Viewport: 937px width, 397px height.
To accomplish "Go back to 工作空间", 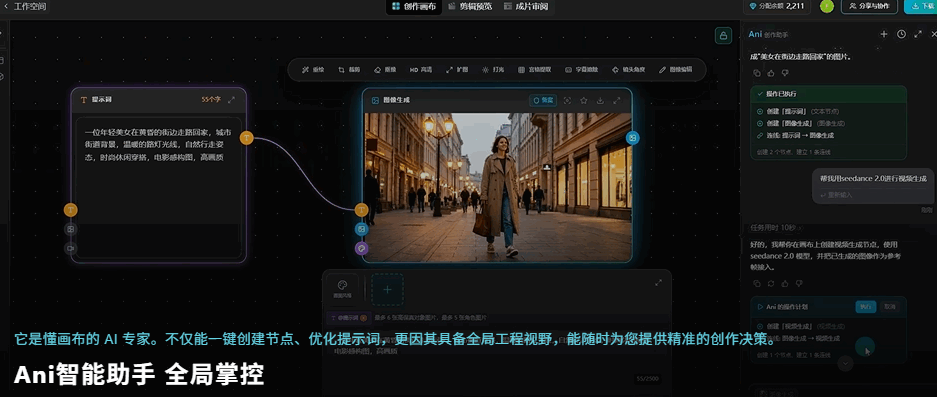I will click(x=25, y=7).
